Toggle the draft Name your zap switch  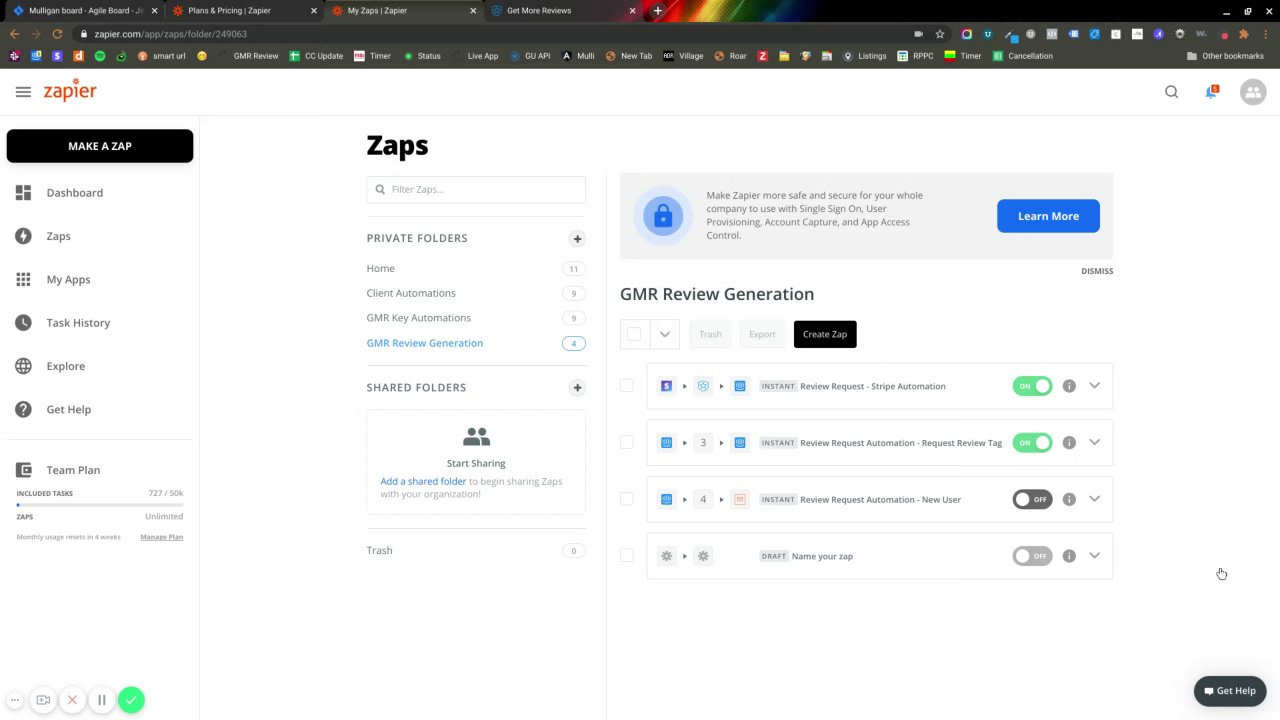coord(1032,556)
